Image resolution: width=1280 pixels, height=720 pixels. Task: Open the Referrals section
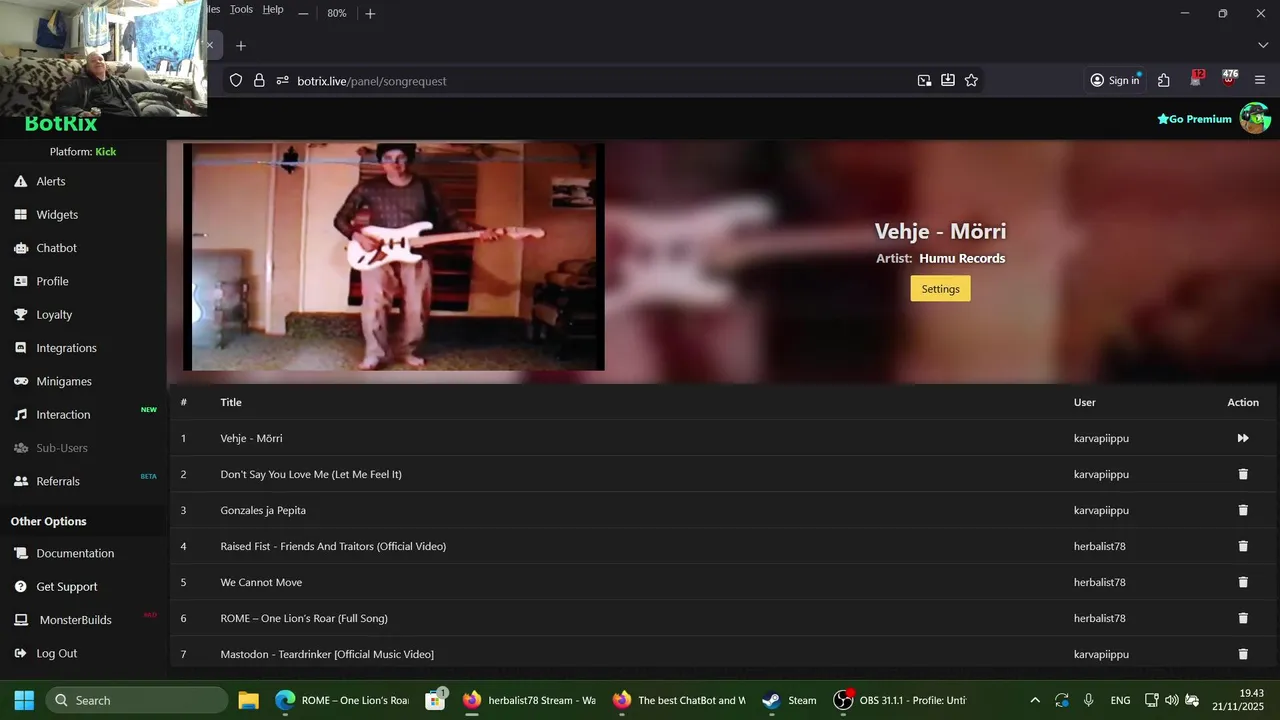(x=58, y=481)
